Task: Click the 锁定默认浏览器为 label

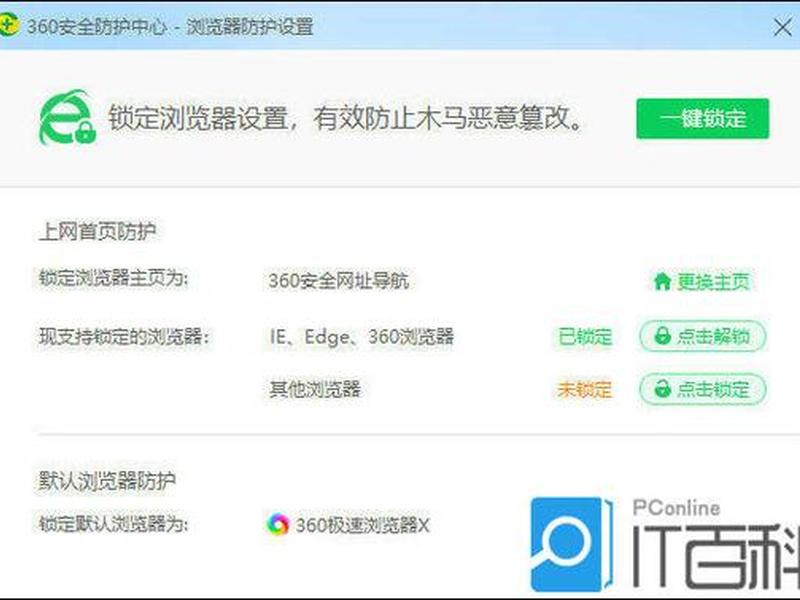Action: click(x=113, y=523)
